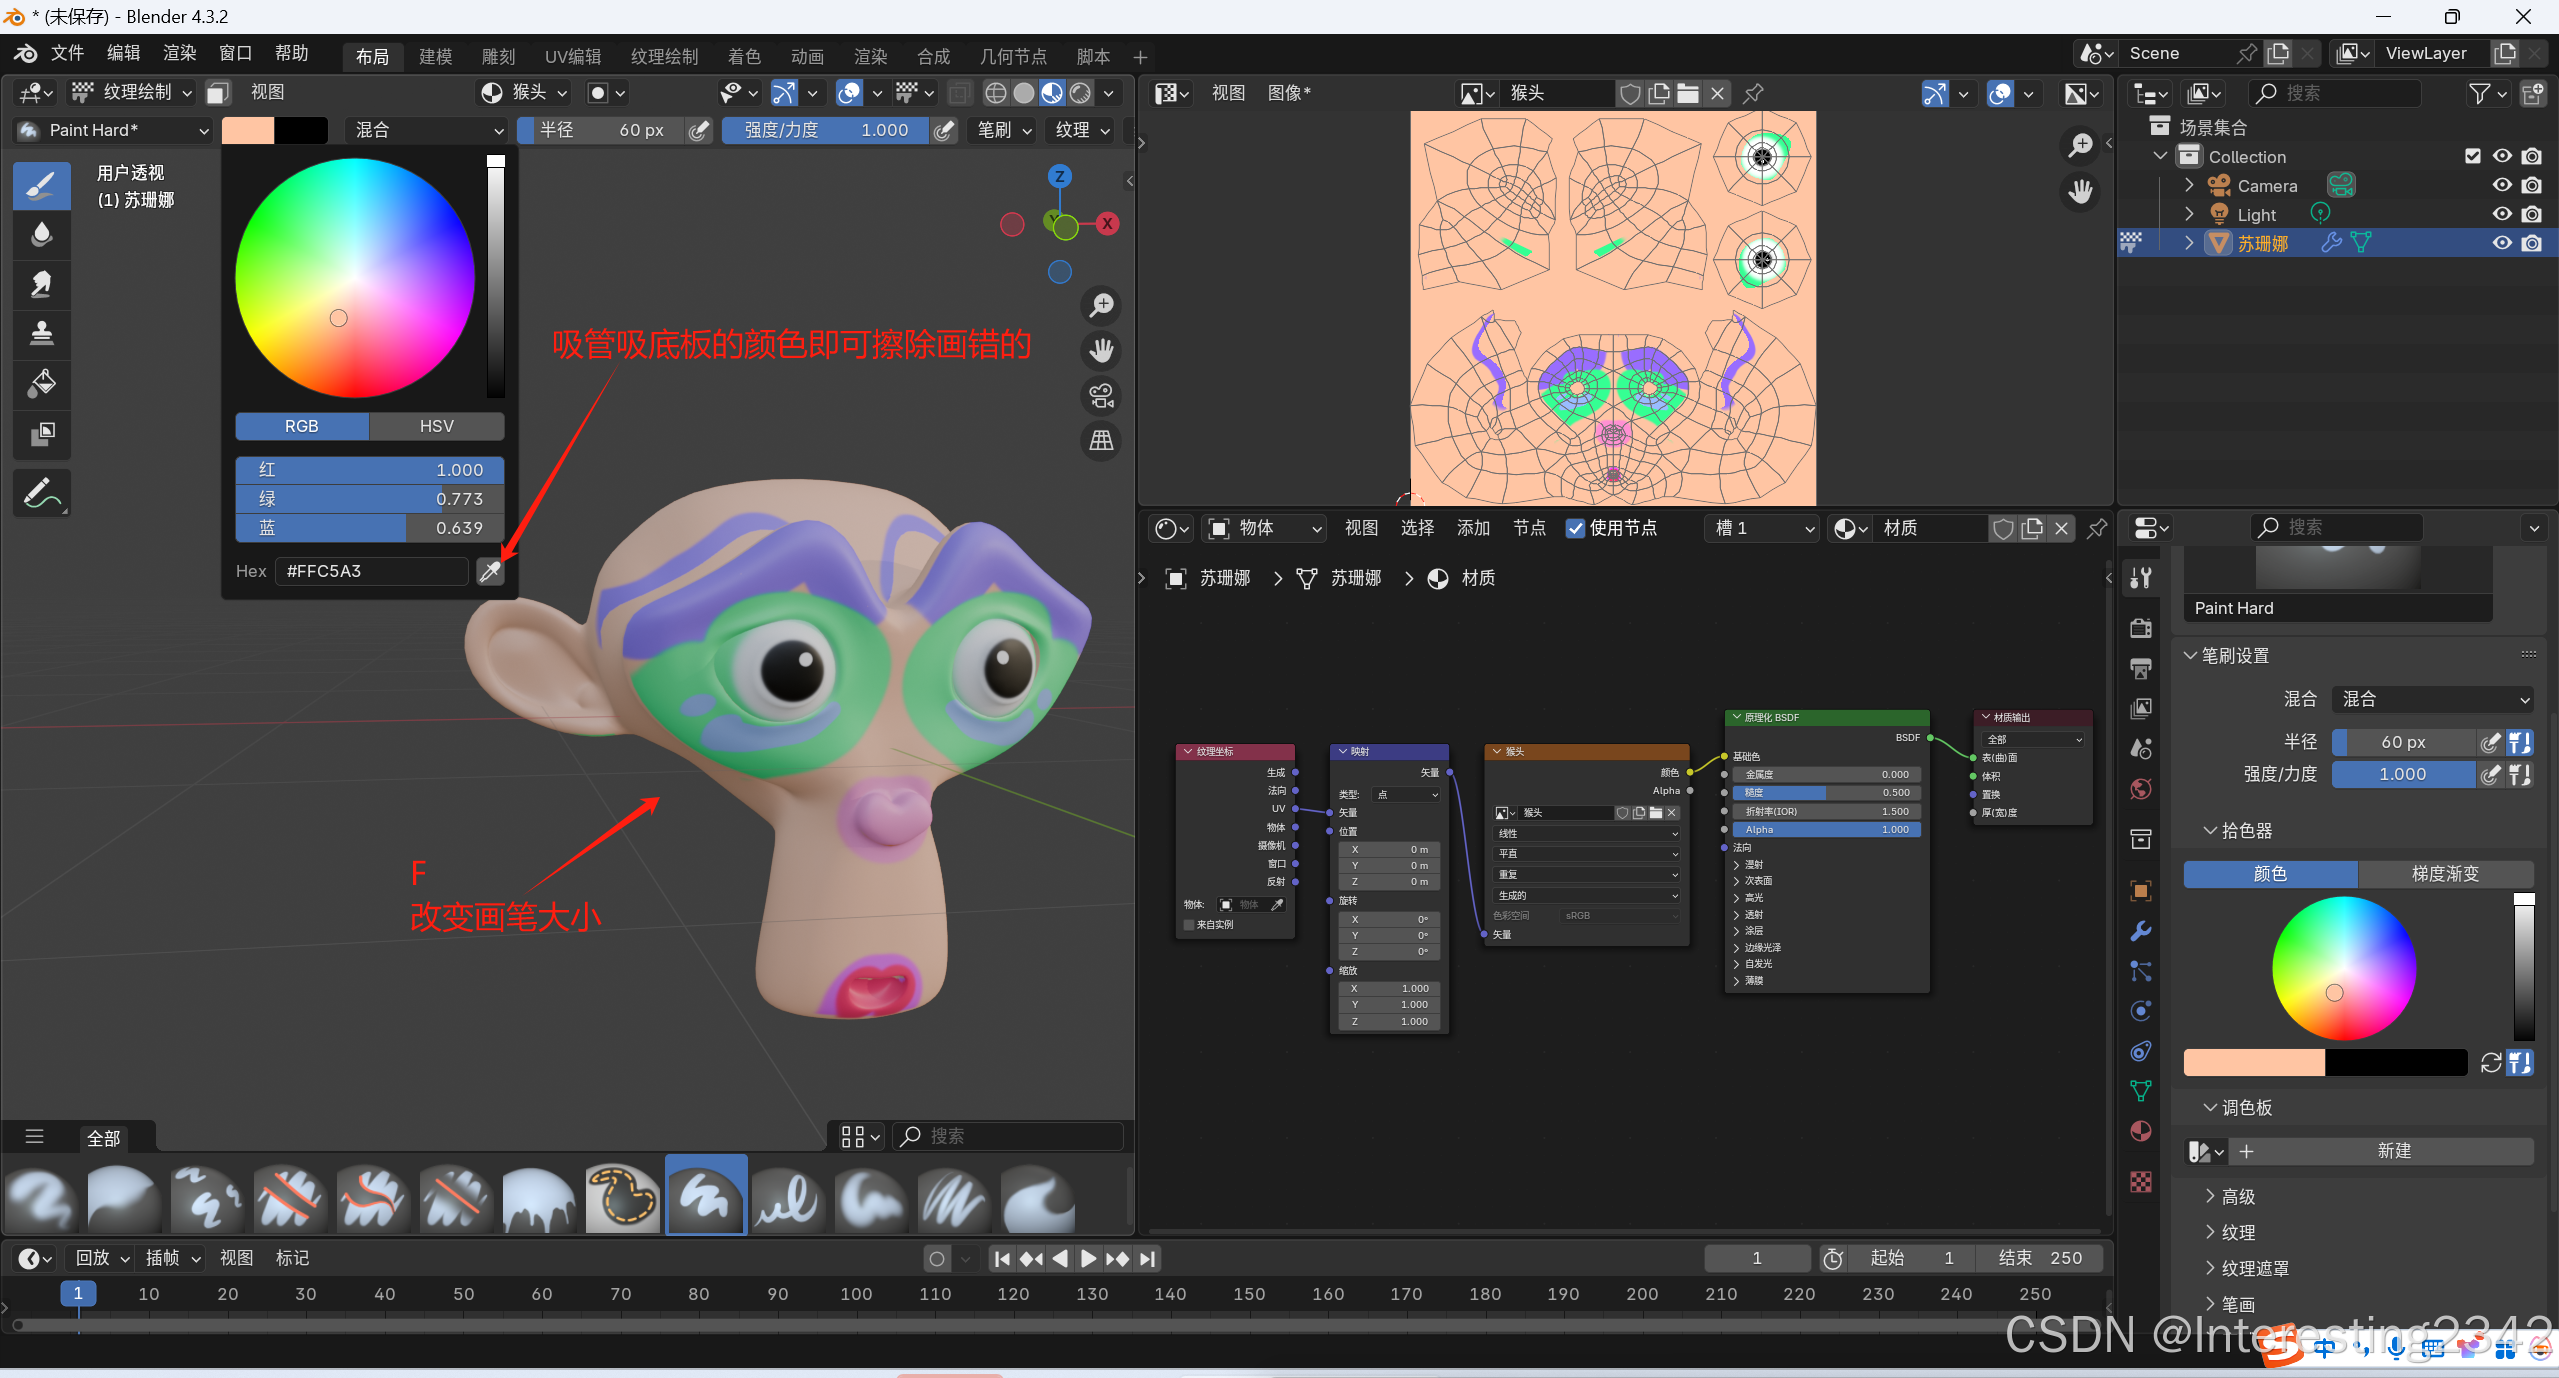Select the Clone stamp tool
Screen dimensions: 2559x1378
tap(41, 333)
